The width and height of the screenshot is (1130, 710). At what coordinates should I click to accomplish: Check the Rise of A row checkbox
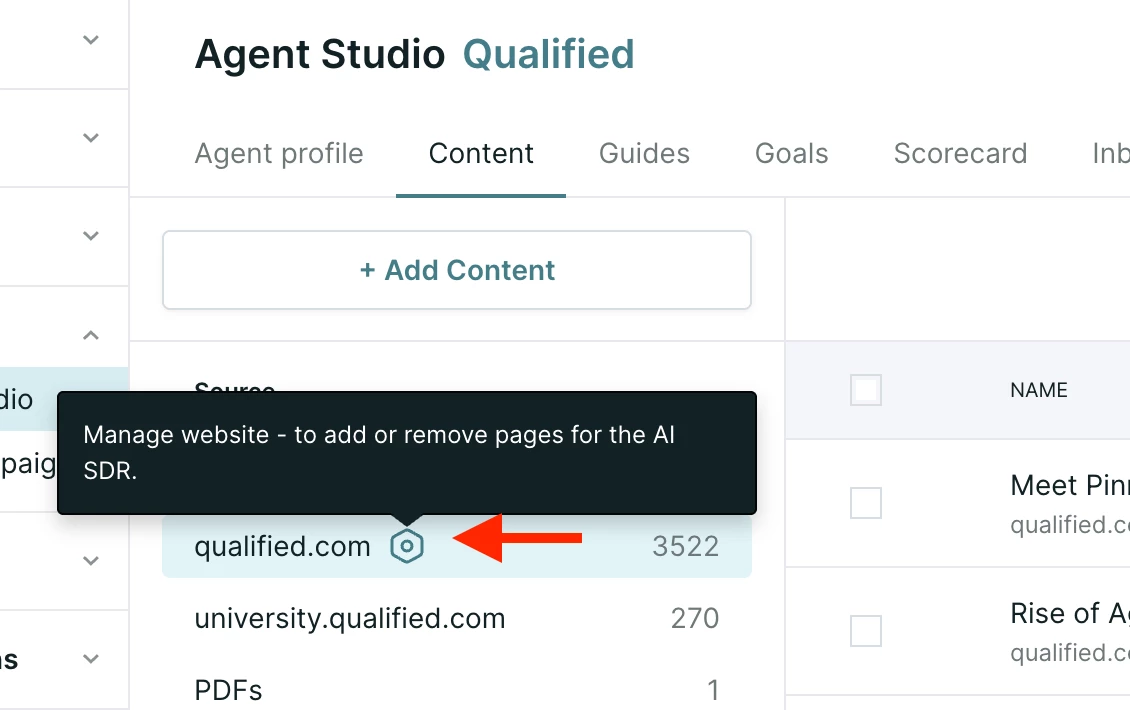[866, 631]
